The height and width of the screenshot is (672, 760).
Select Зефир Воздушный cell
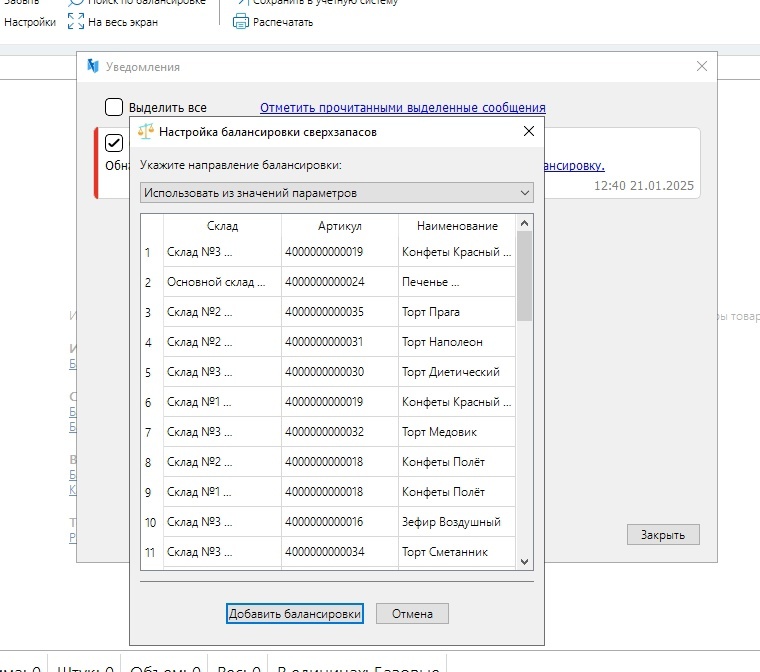pos(457,523)
